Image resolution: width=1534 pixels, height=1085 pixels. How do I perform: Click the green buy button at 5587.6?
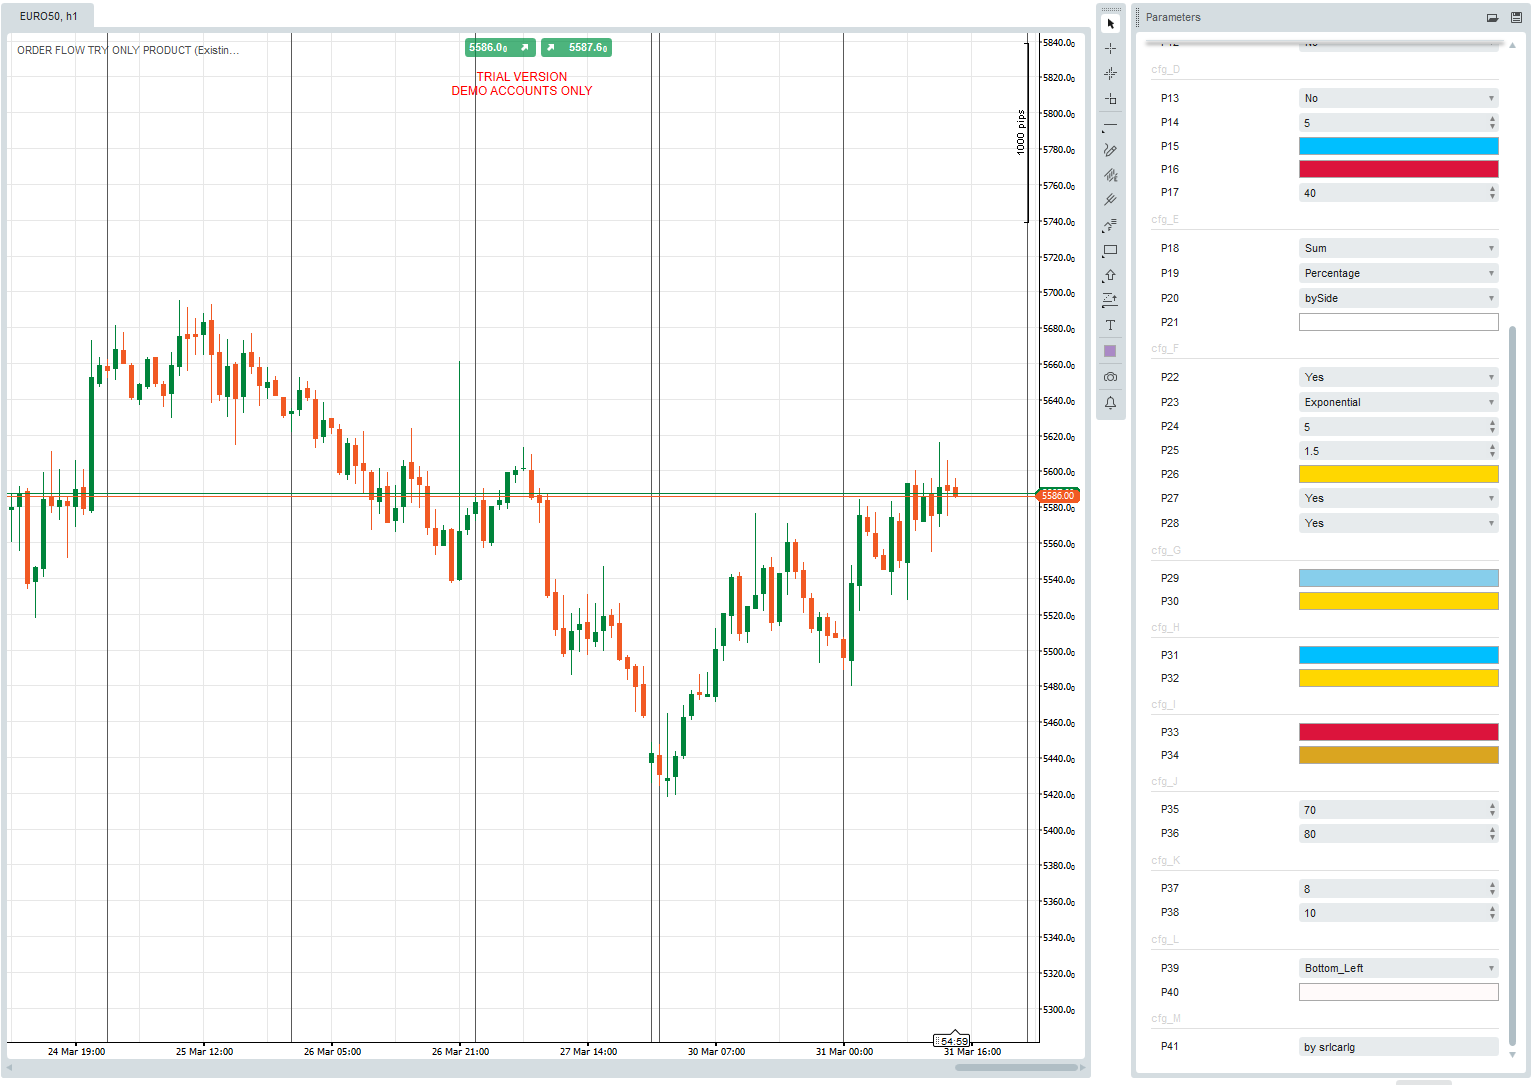(x=576, y=47)
